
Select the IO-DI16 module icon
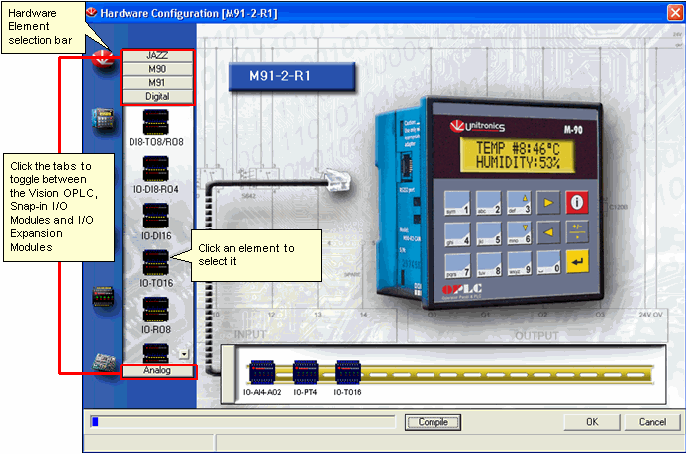(x=156, y=216)
